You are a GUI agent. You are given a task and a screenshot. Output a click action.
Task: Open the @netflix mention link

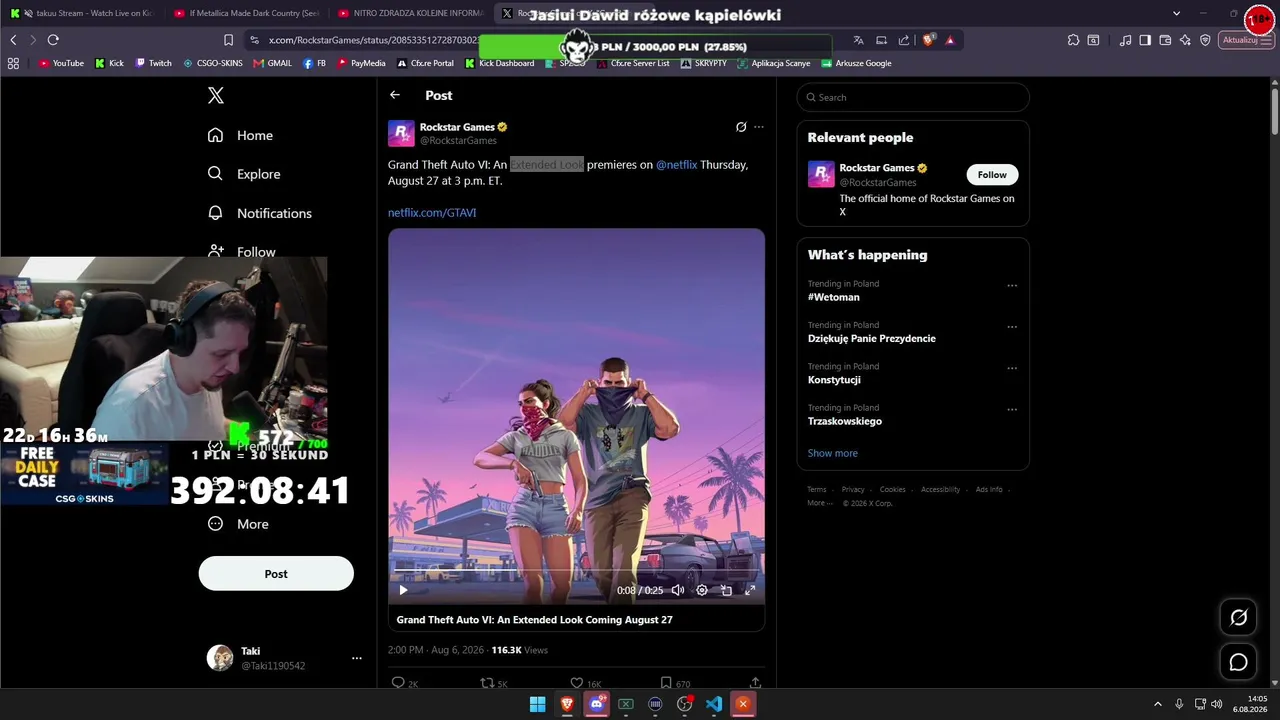pos(677,165)
